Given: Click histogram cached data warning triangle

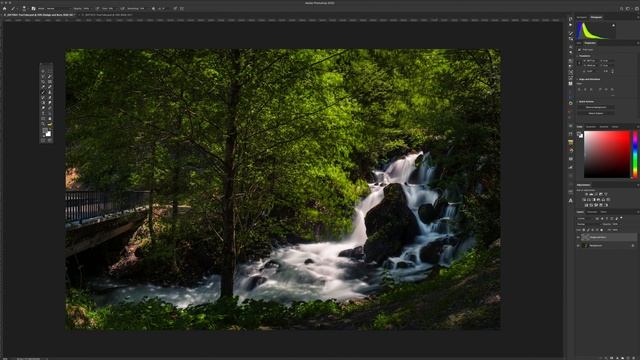Looking at the screenshot, I should (x=613, y=25).
